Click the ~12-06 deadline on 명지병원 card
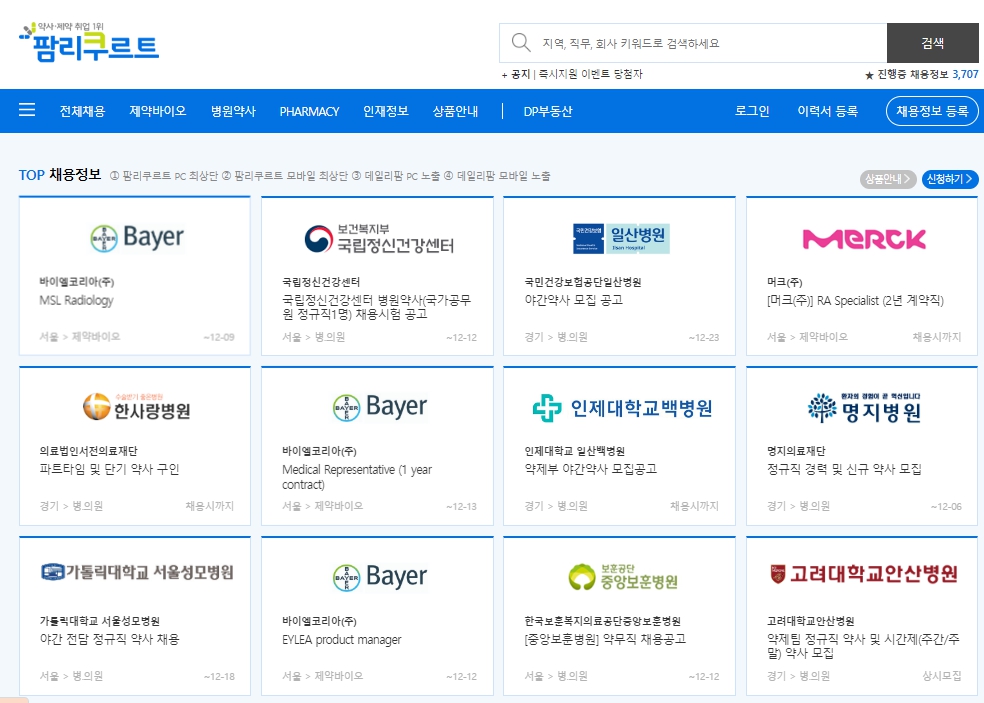Screen dimensions: 984x703 tap(946, 507)
